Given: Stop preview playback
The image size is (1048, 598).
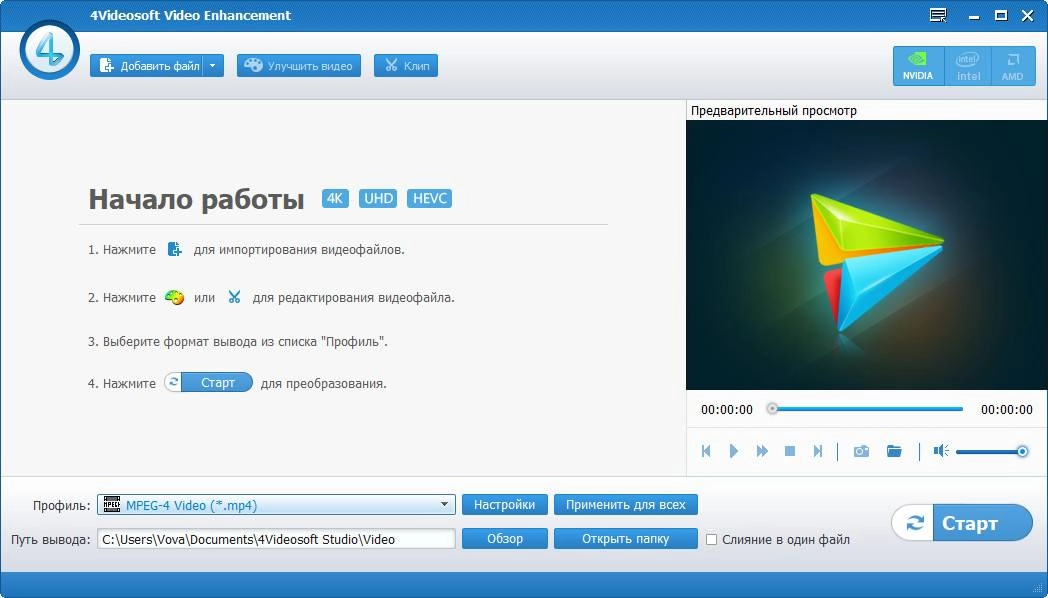Looking at the screenshot, I should [x=790, y=451].
